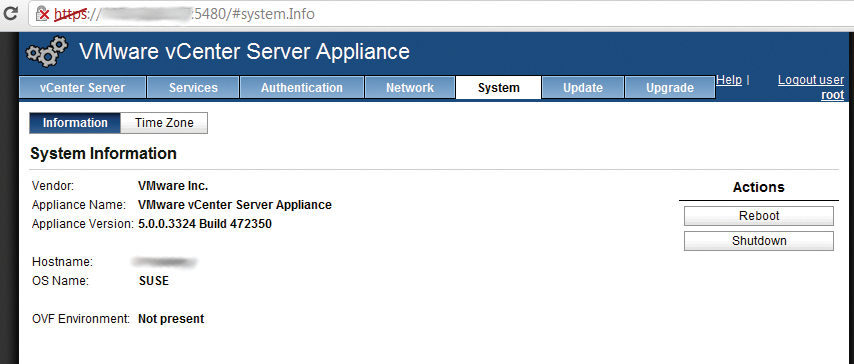Go to the Network tab

410,88
